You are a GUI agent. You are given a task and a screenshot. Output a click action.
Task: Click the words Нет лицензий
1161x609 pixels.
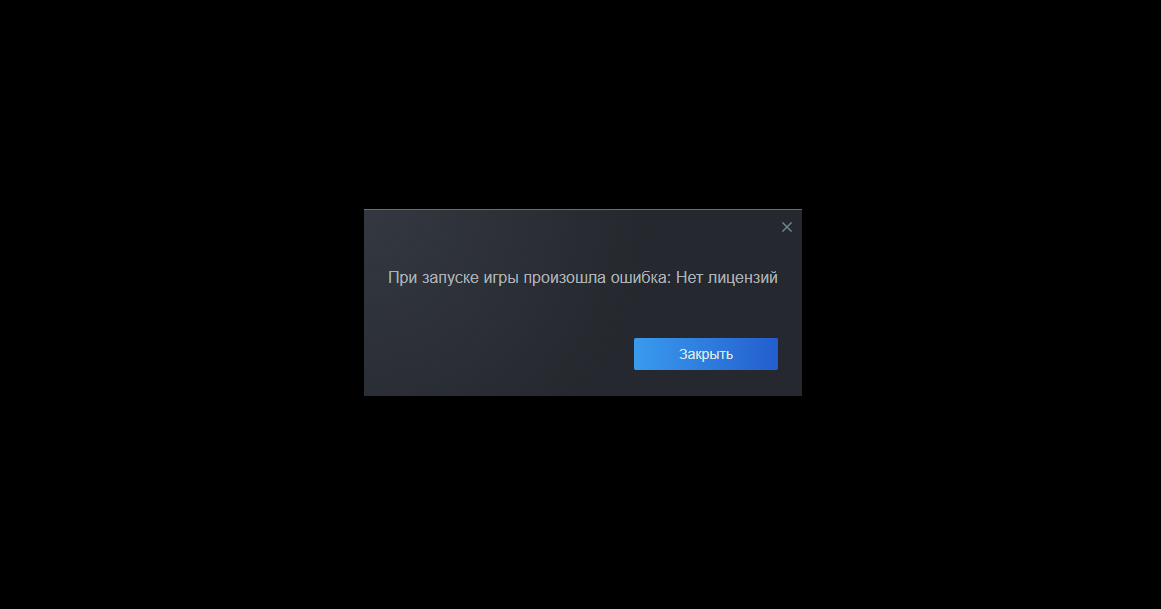[x=726, y=278]
